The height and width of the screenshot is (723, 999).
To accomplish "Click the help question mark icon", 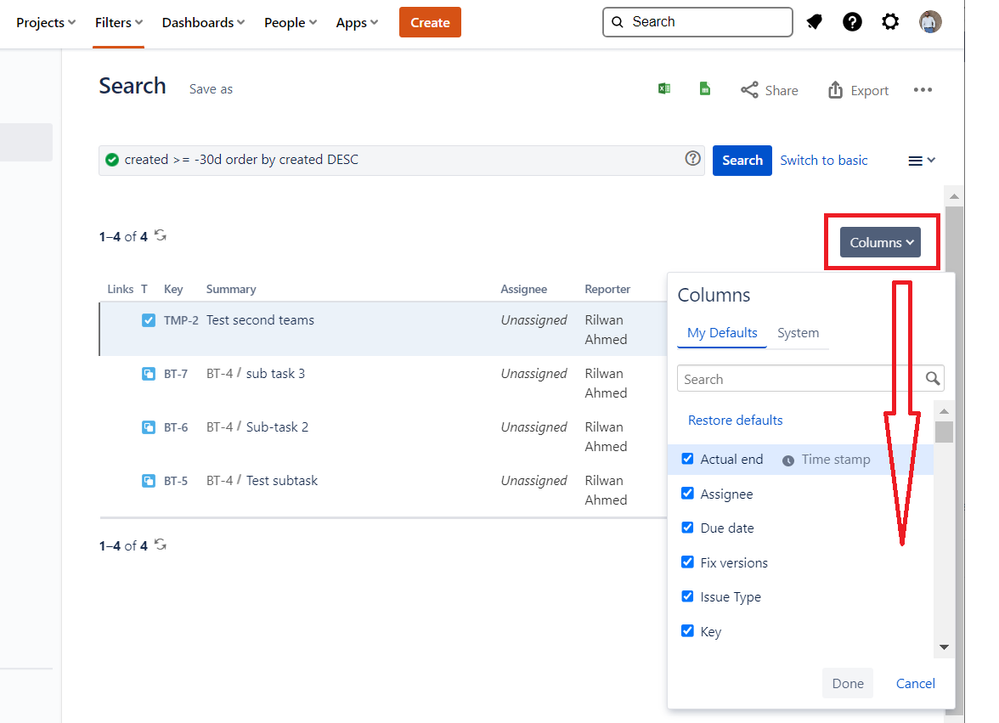I will point(852,22).
